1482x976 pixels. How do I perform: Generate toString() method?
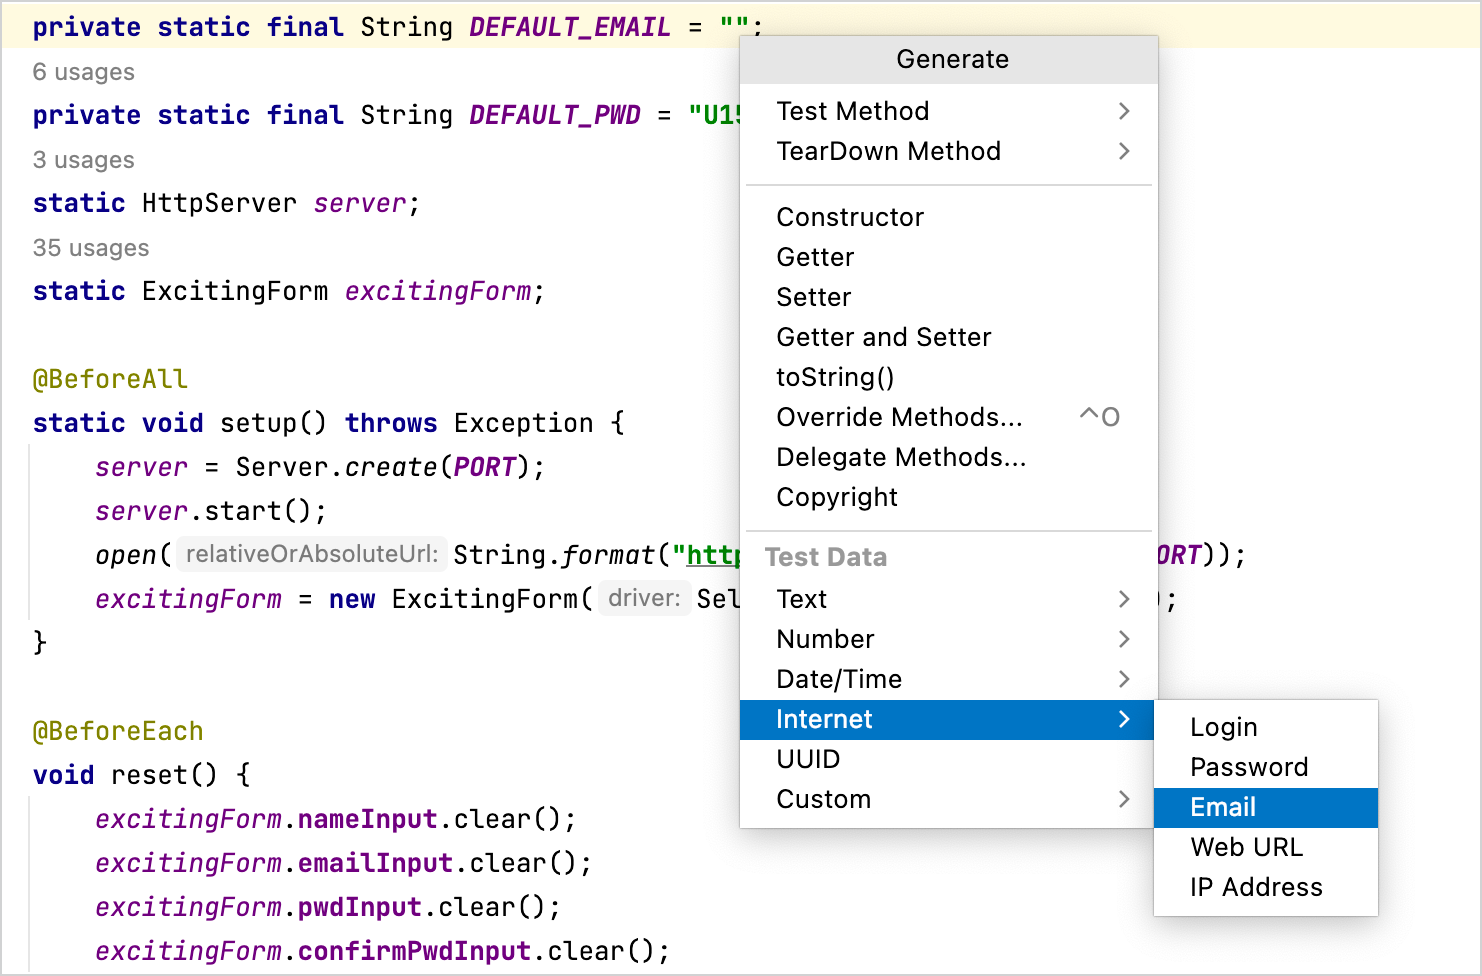click(x=948, y=377)
